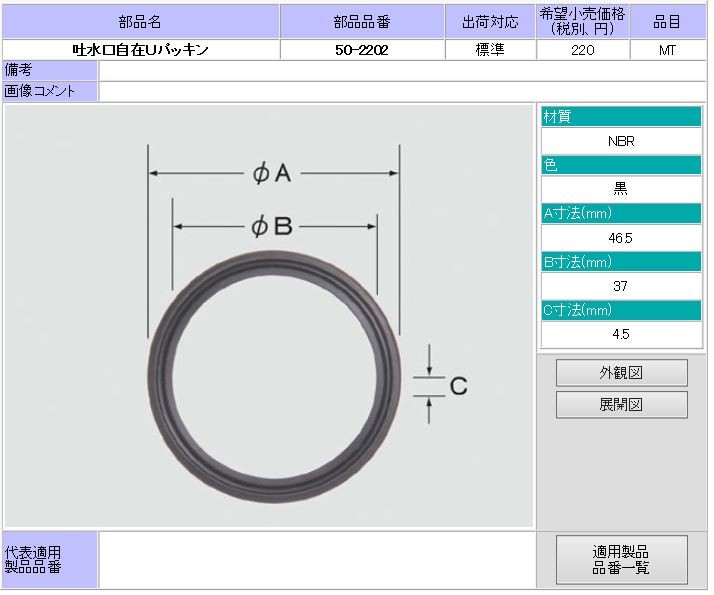Click the 材質 value NBR
Image resolution: width=714 pixels, height=595 pixels.
[x=621, y=141]
